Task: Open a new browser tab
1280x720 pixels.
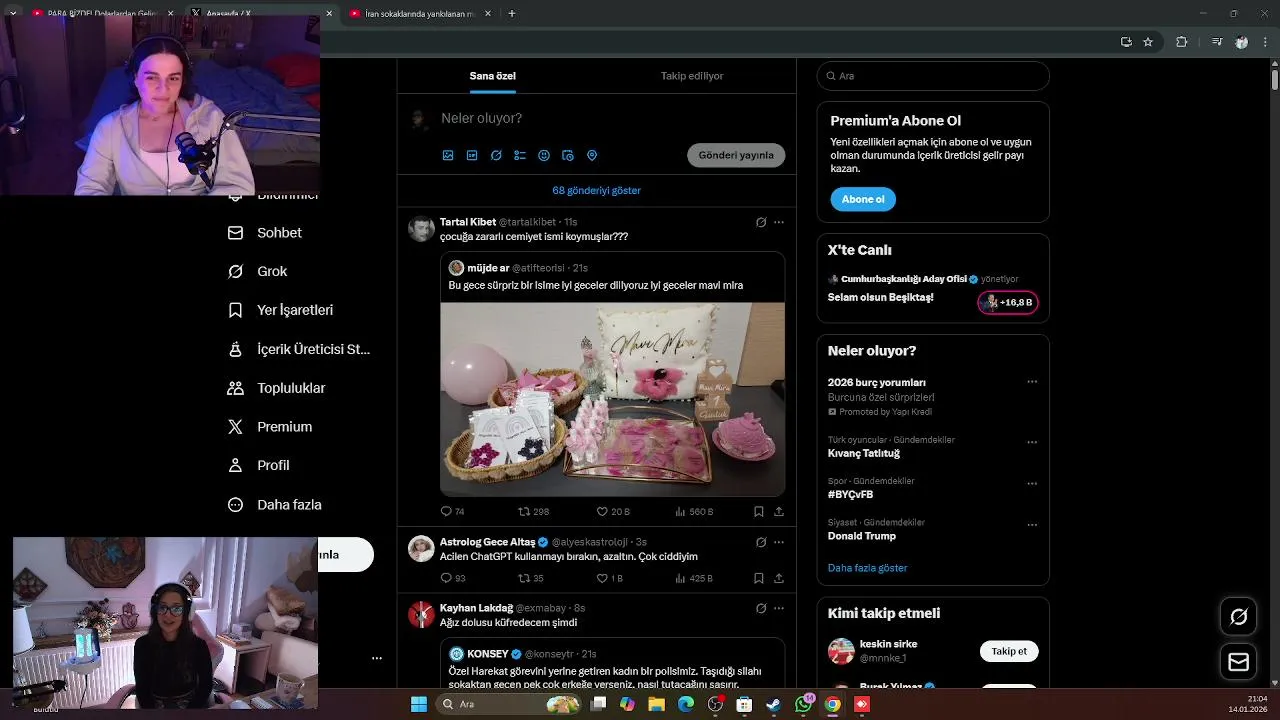Action: (x=512, y=14)
